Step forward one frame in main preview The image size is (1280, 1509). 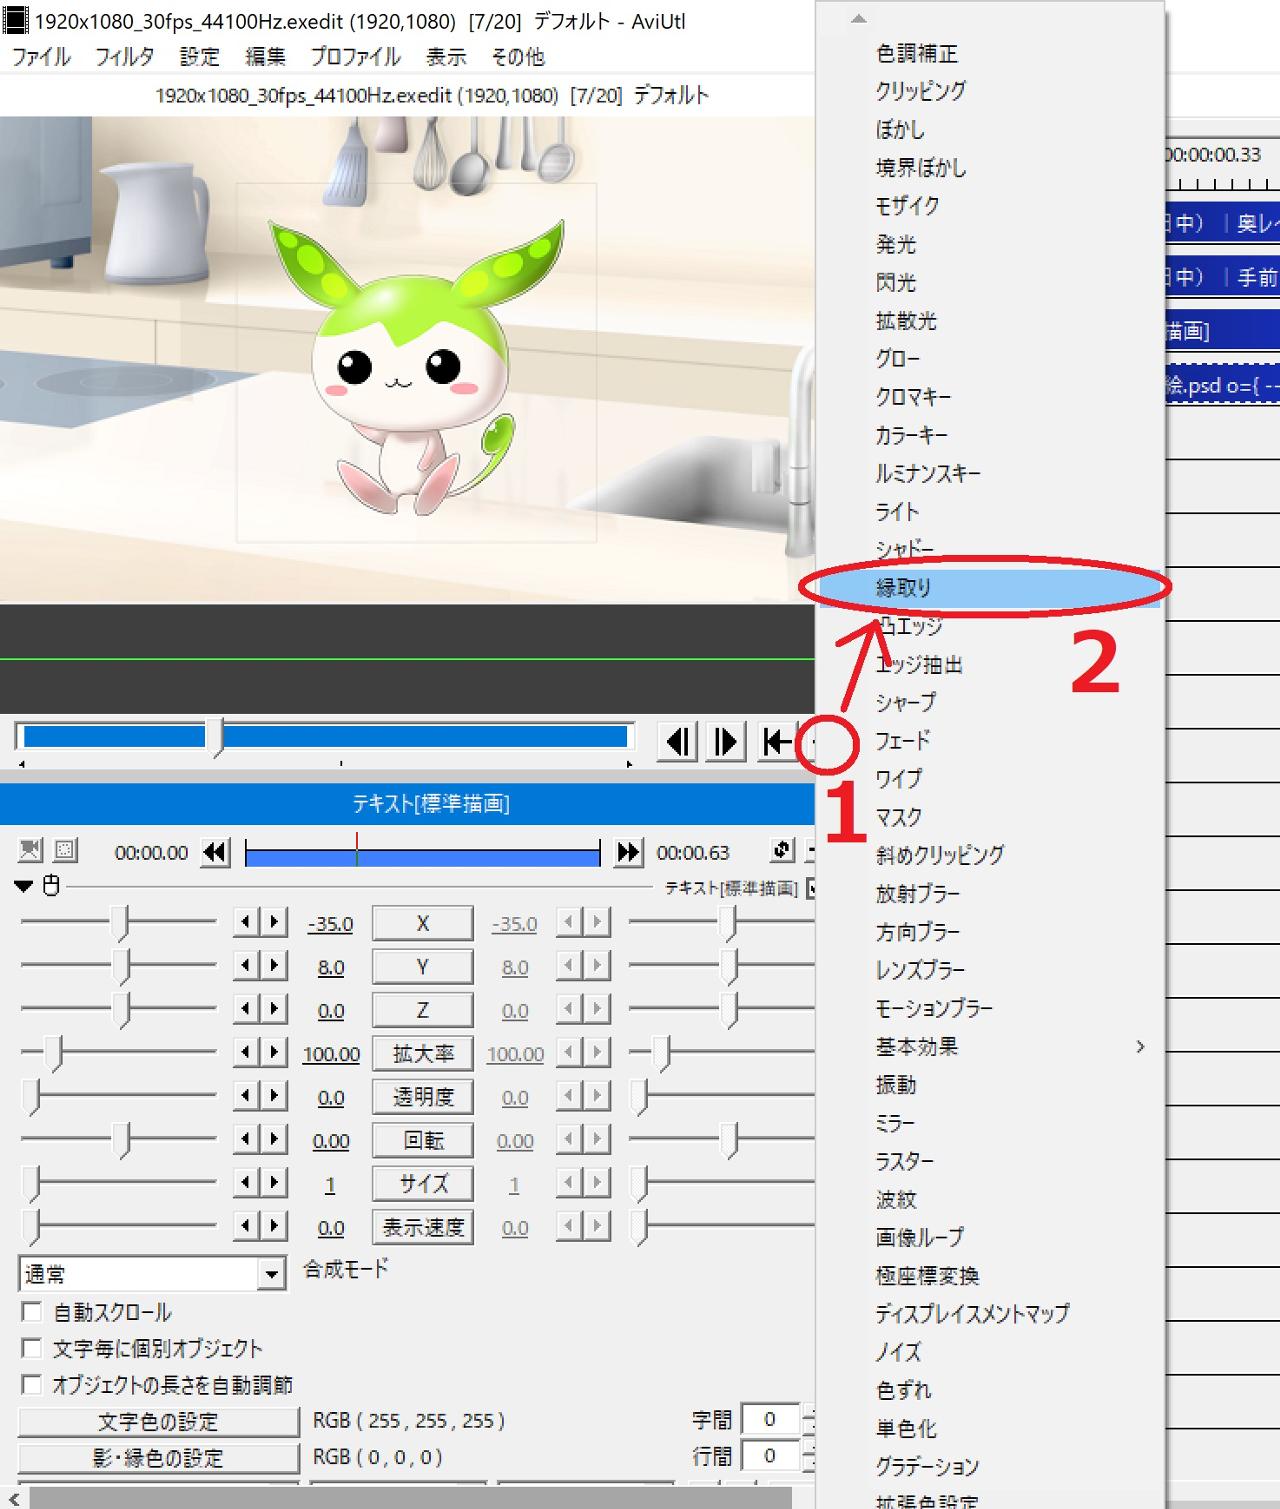[x=726, y=742]
